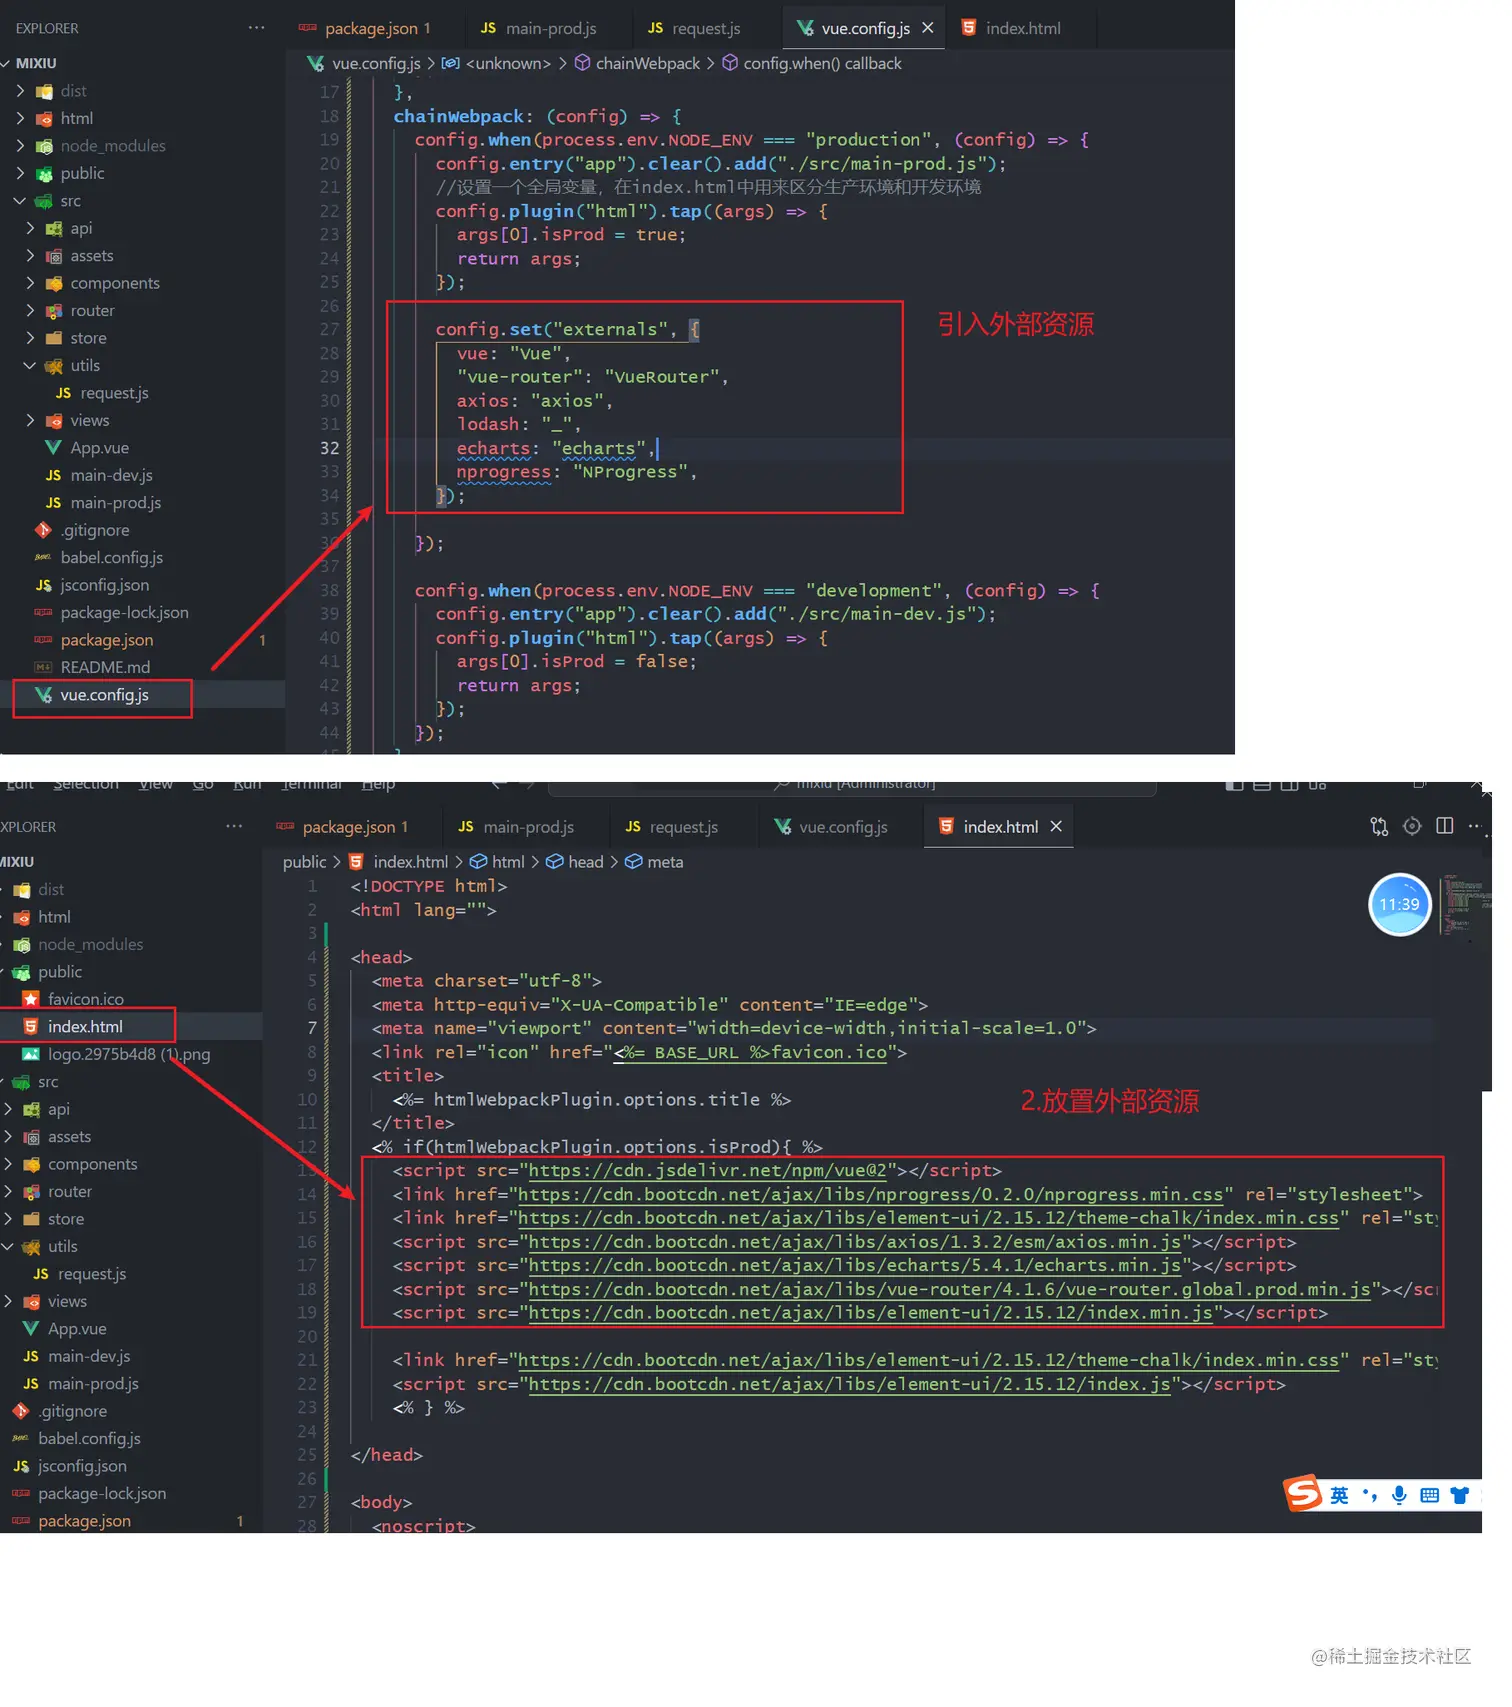The width and height of the screenshot is (1512, 1707).
Task: Collapse utils folder chevron in top explorer
Action: [x=30, y=366]
